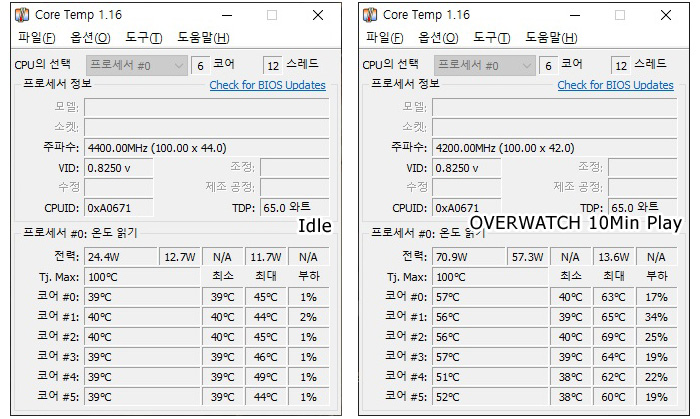Open 옵션(O) menu in left window
The width and height of the screenshot is (700, 419).
[90, 37]
